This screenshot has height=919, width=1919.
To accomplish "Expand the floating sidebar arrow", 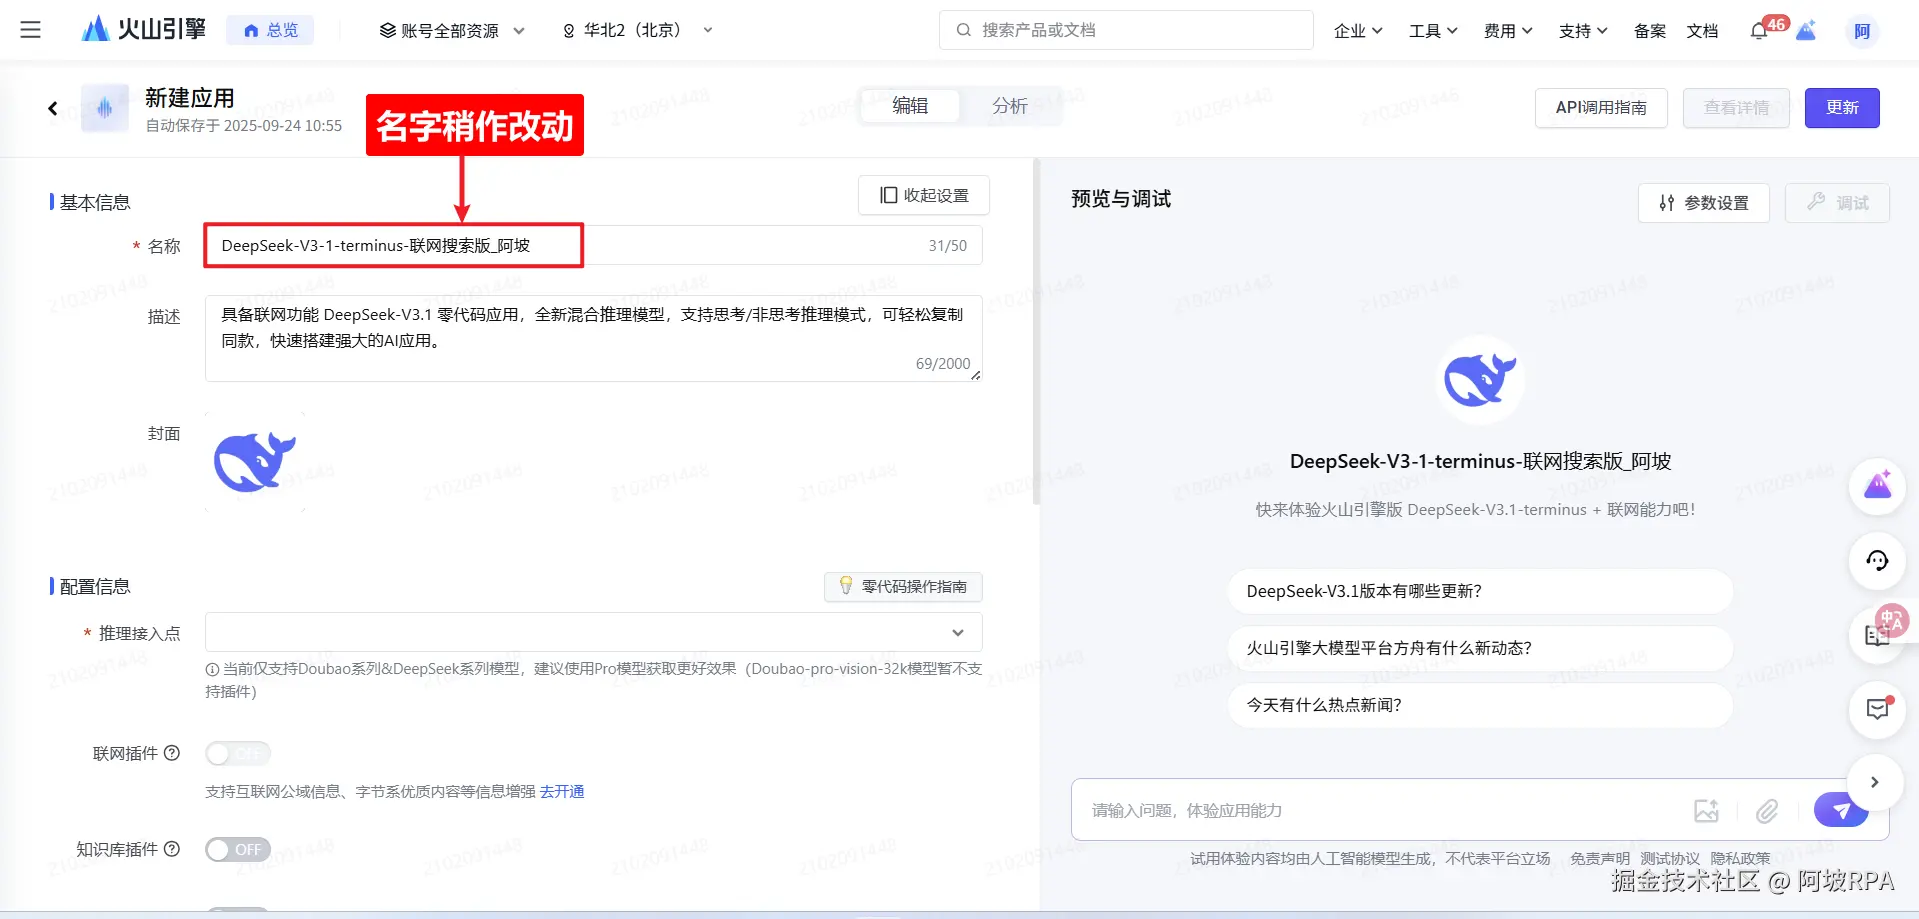I will coord(1875,782).
